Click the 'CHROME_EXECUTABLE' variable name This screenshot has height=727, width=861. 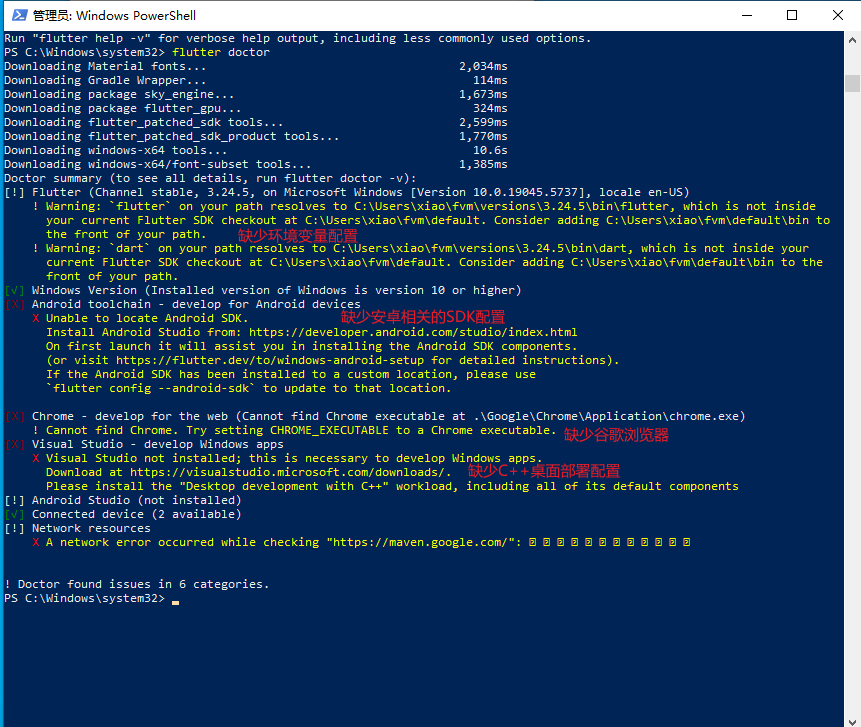[329, 430]
